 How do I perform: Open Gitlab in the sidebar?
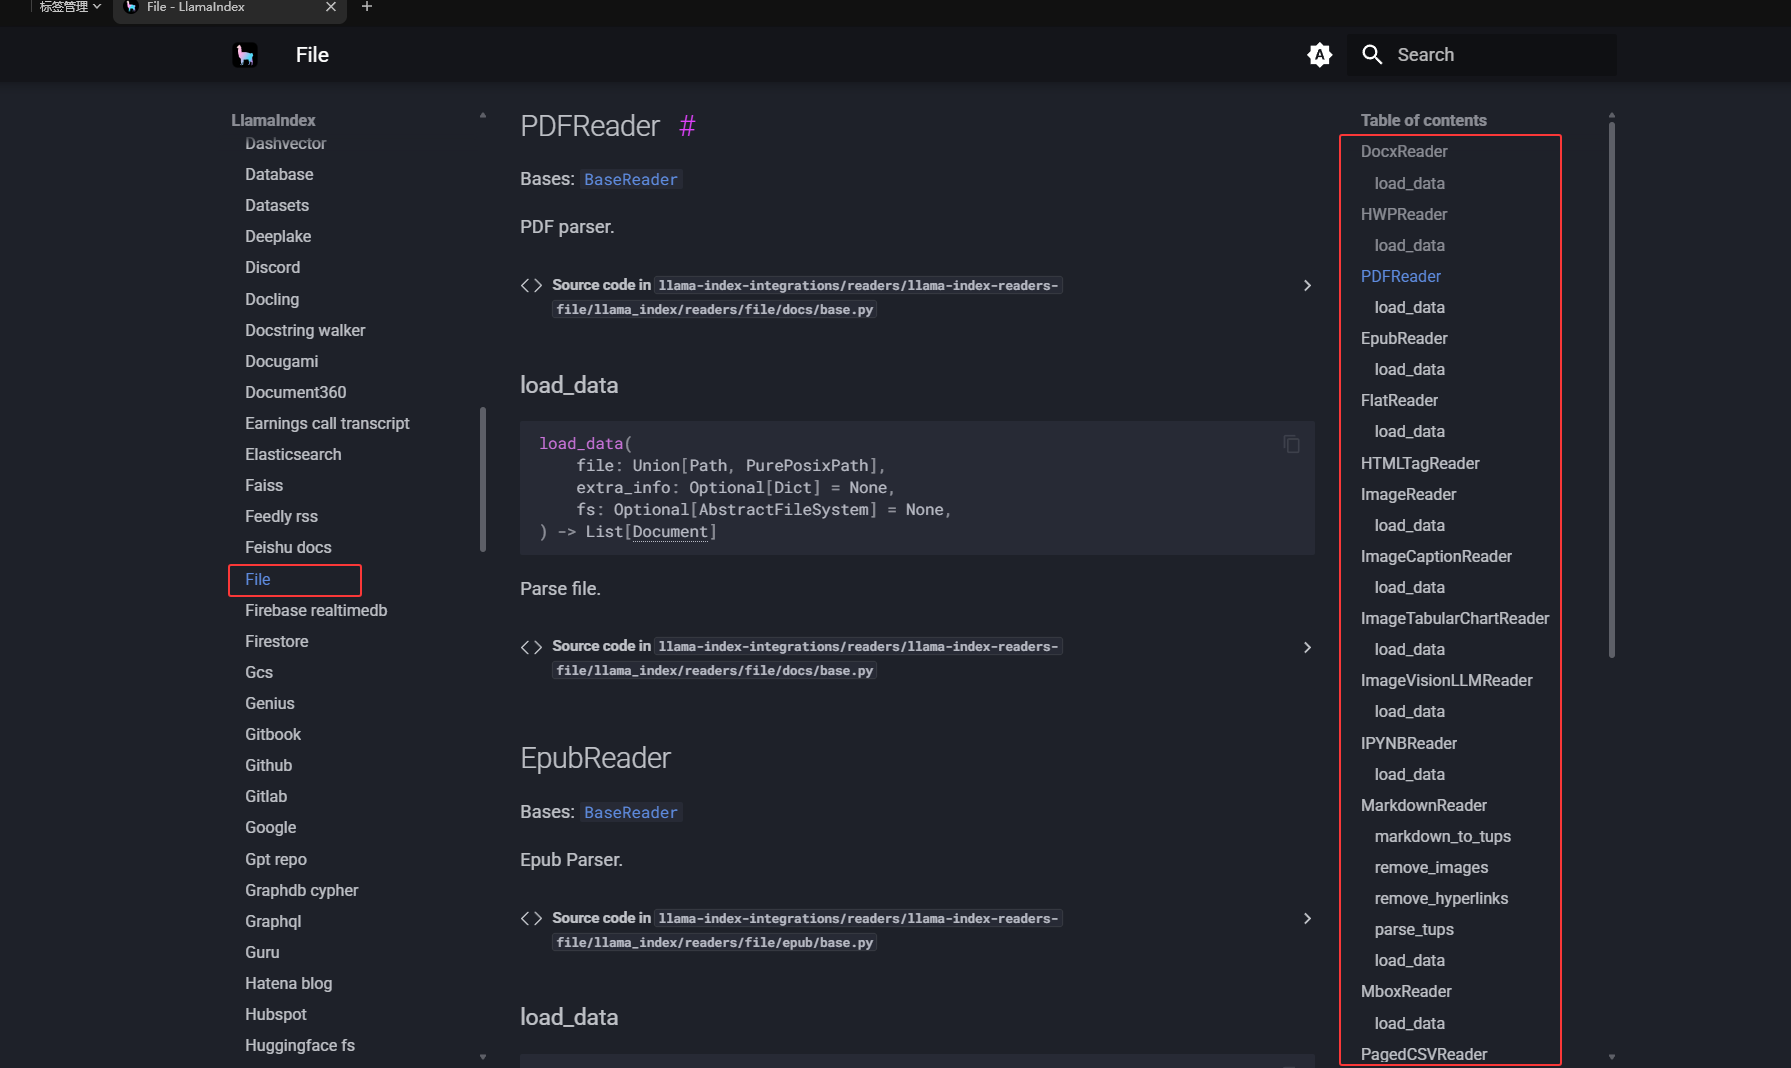click(266, 796)
